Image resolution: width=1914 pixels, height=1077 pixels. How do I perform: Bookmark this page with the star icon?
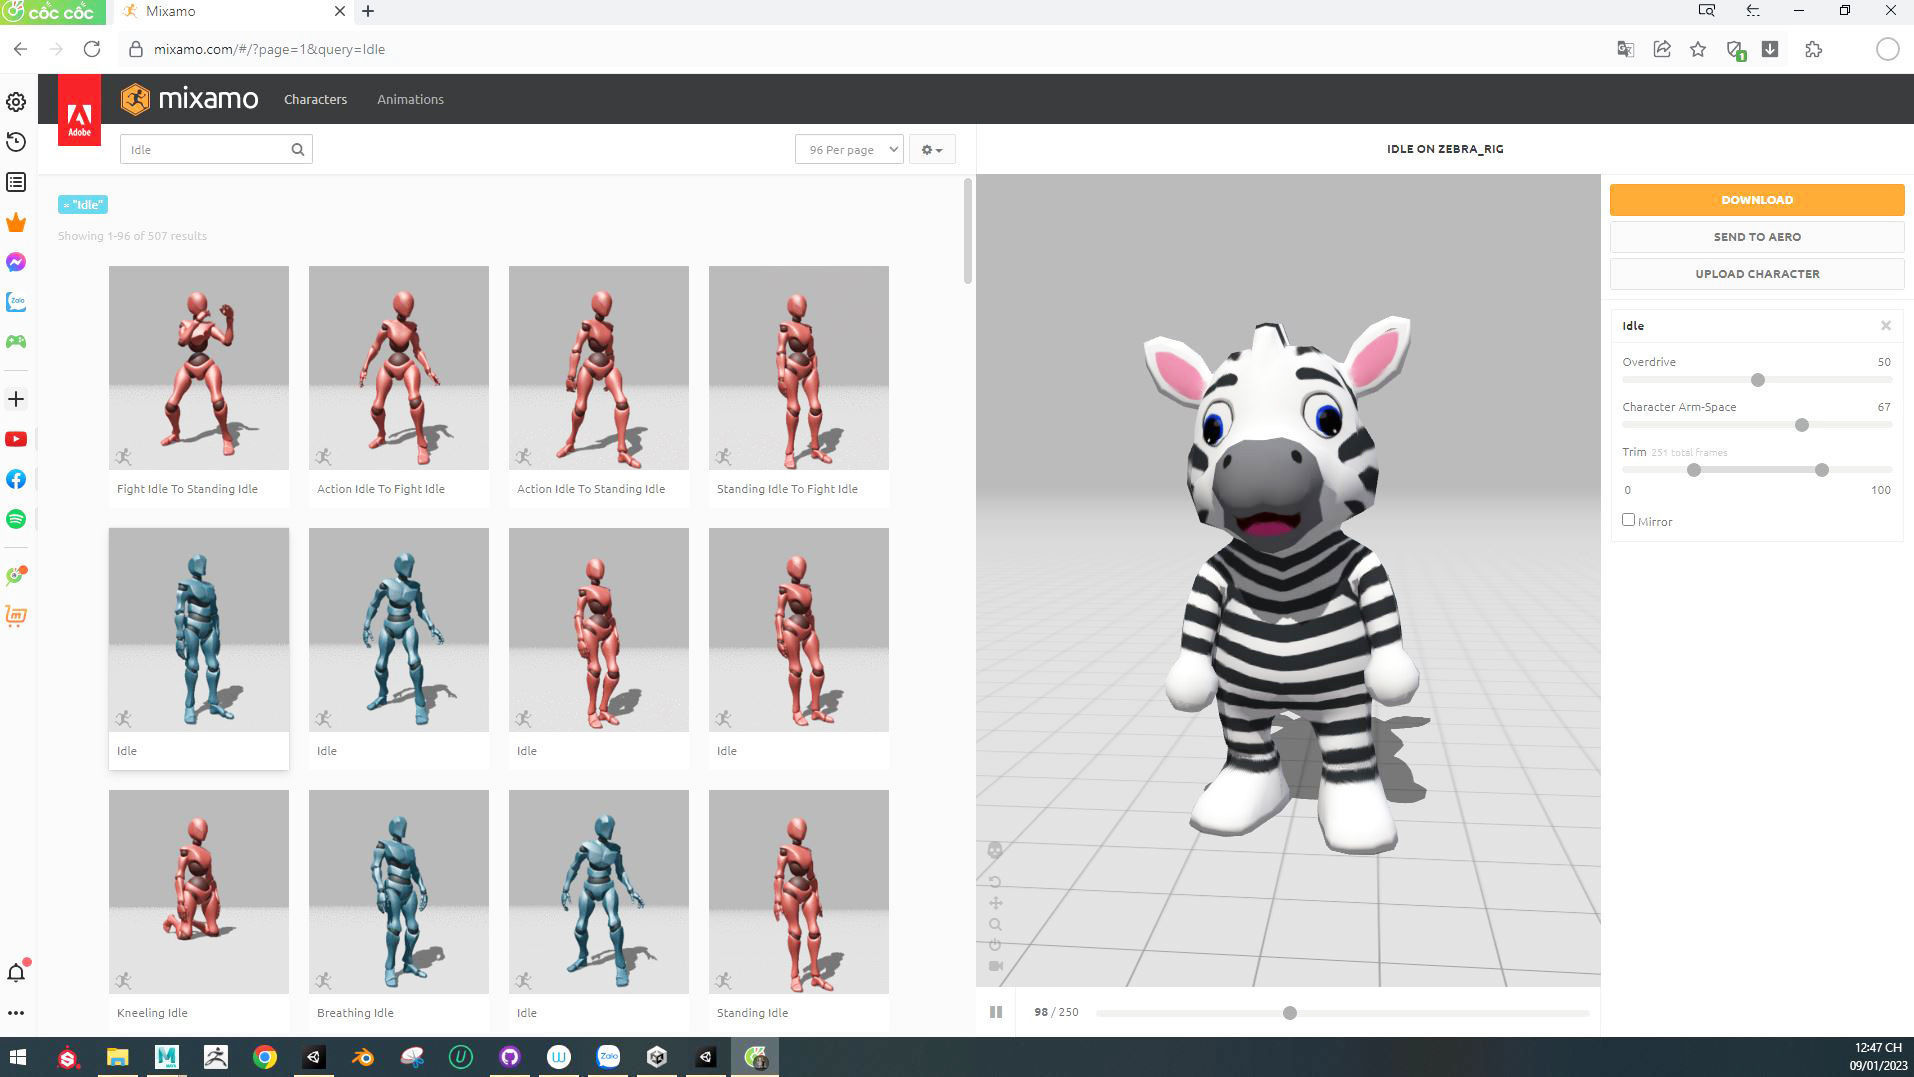pos(1698,49)
